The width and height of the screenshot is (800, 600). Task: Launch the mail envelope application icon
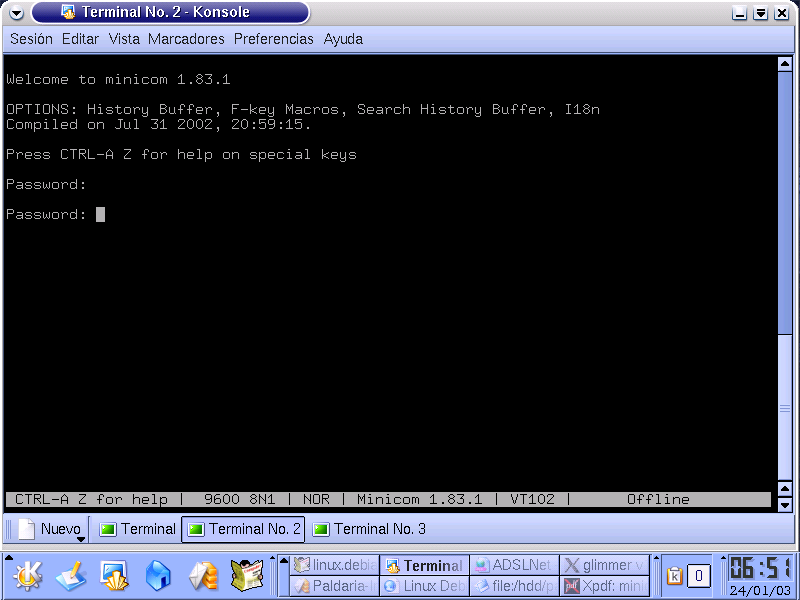click(x=203, y=577)
